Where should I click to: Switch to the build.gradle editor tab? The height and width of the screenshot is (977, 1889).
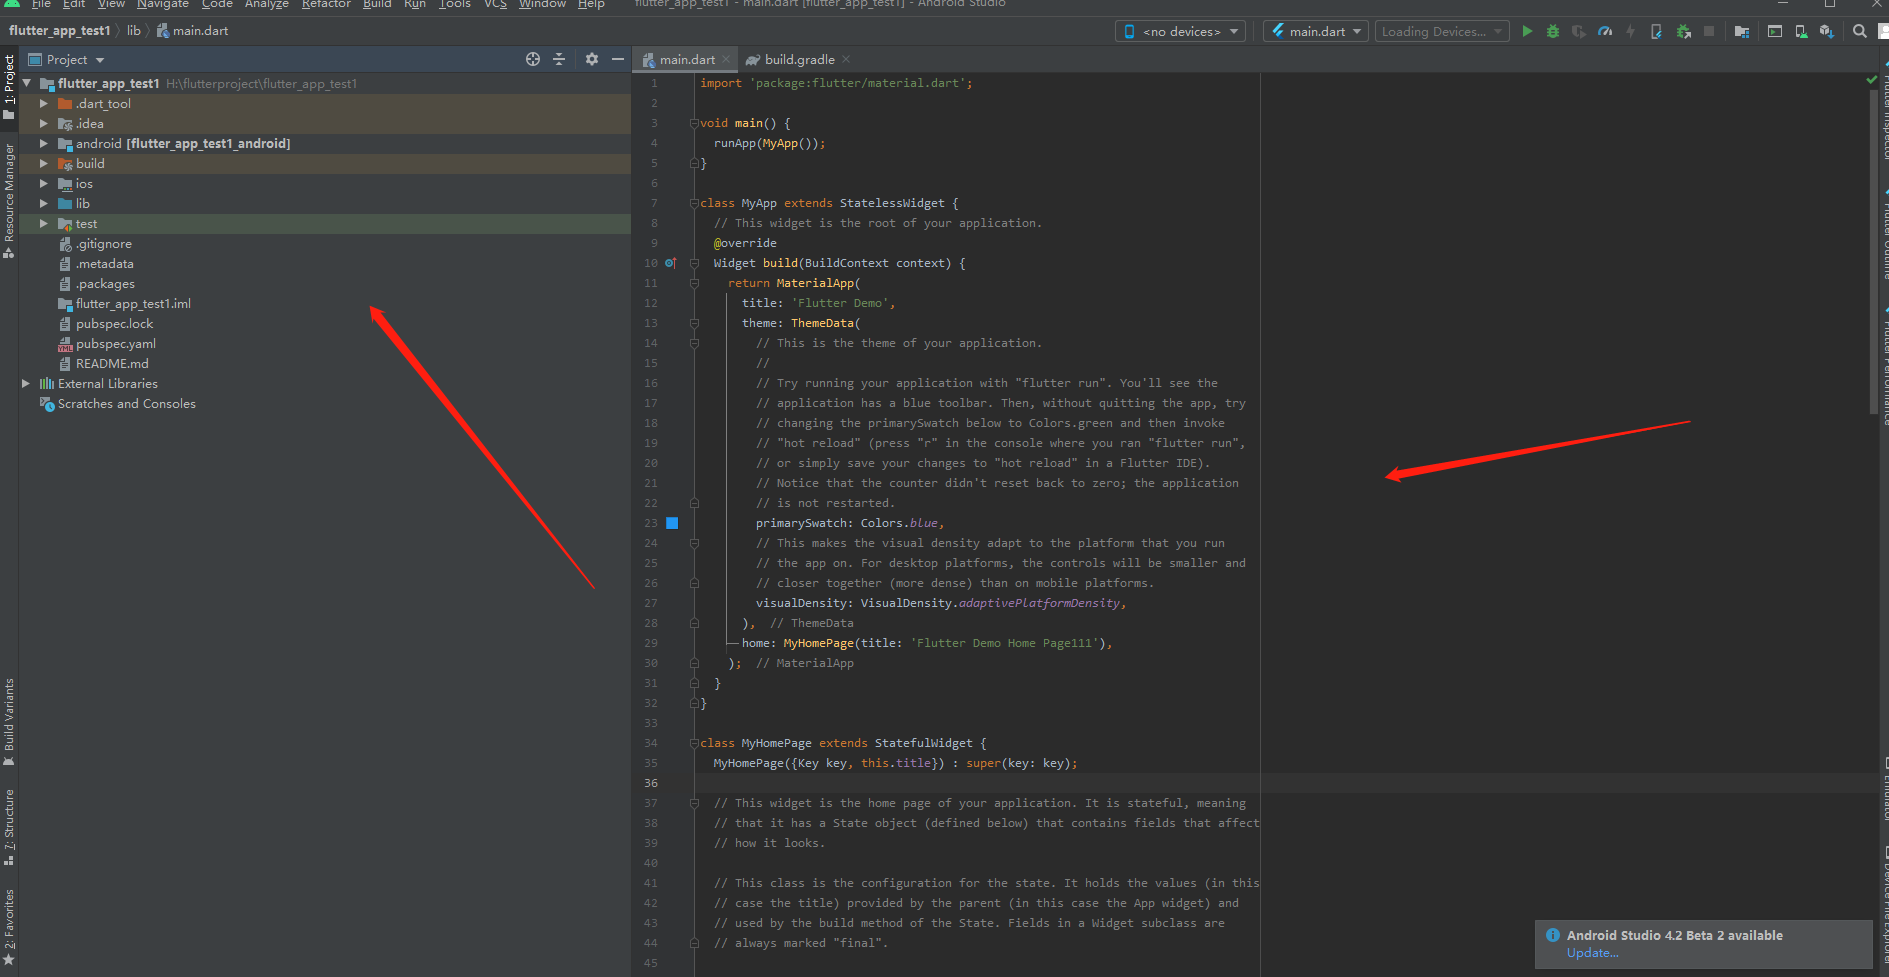point(797,59)
